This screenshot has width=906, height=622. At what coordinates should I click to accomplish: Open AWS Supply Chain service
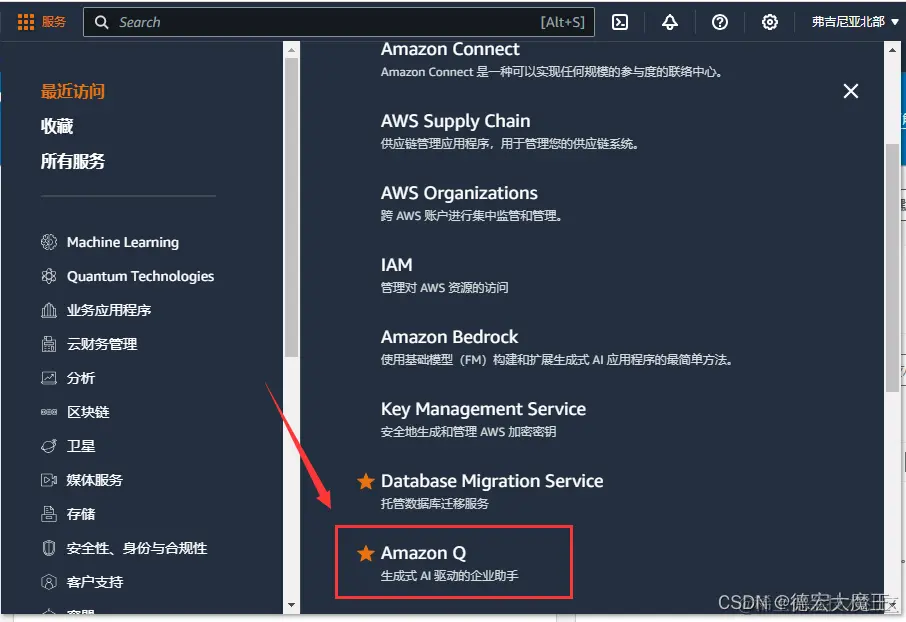455,121
